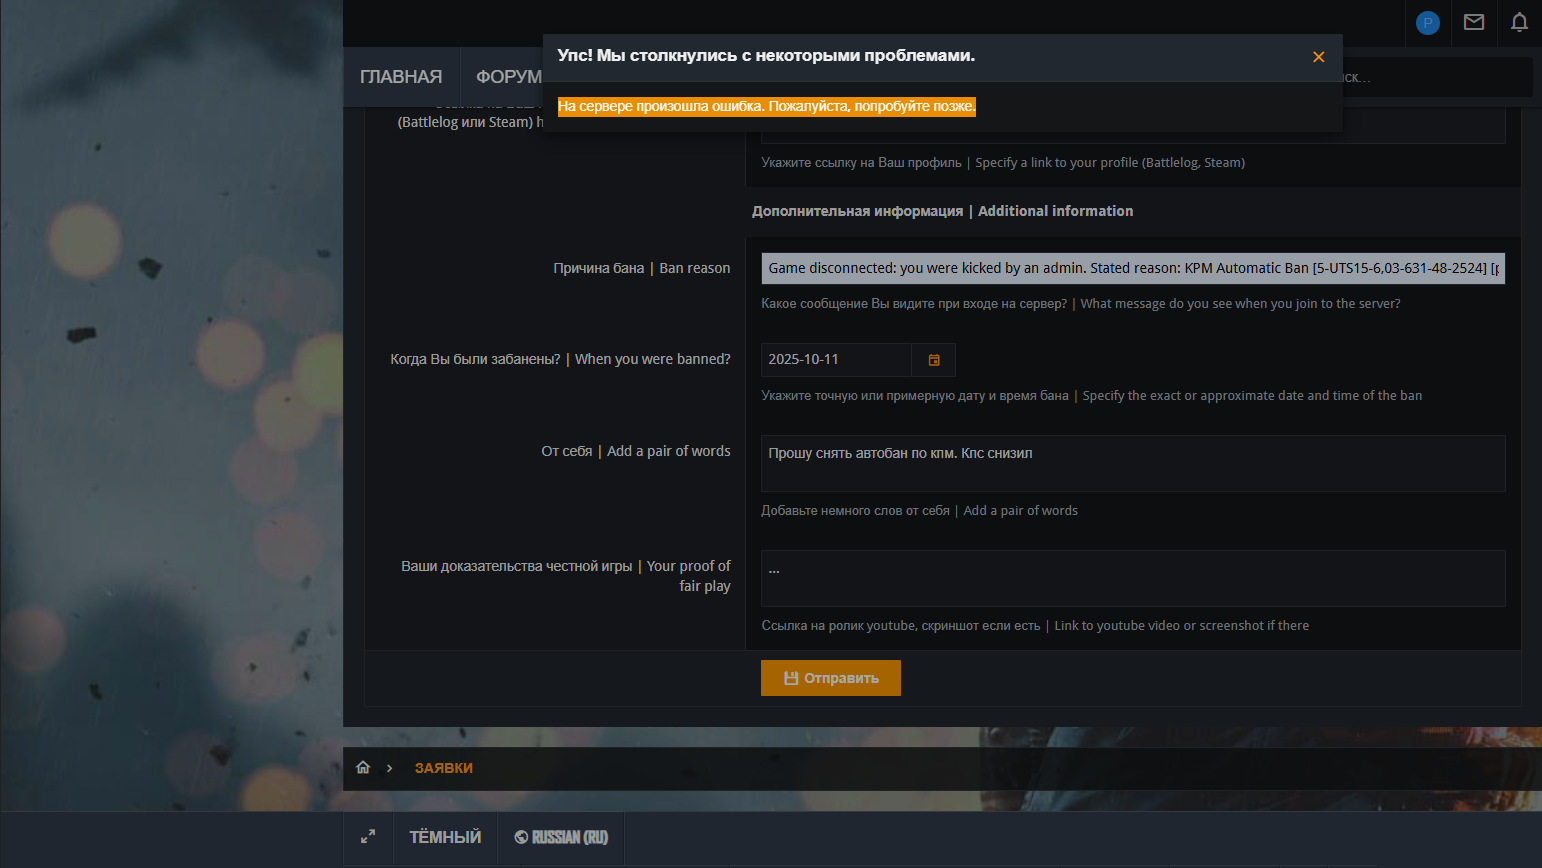Go to home via breadcrumb house icon
Viewport: 1542px width, 868px height.
(363, 768)
